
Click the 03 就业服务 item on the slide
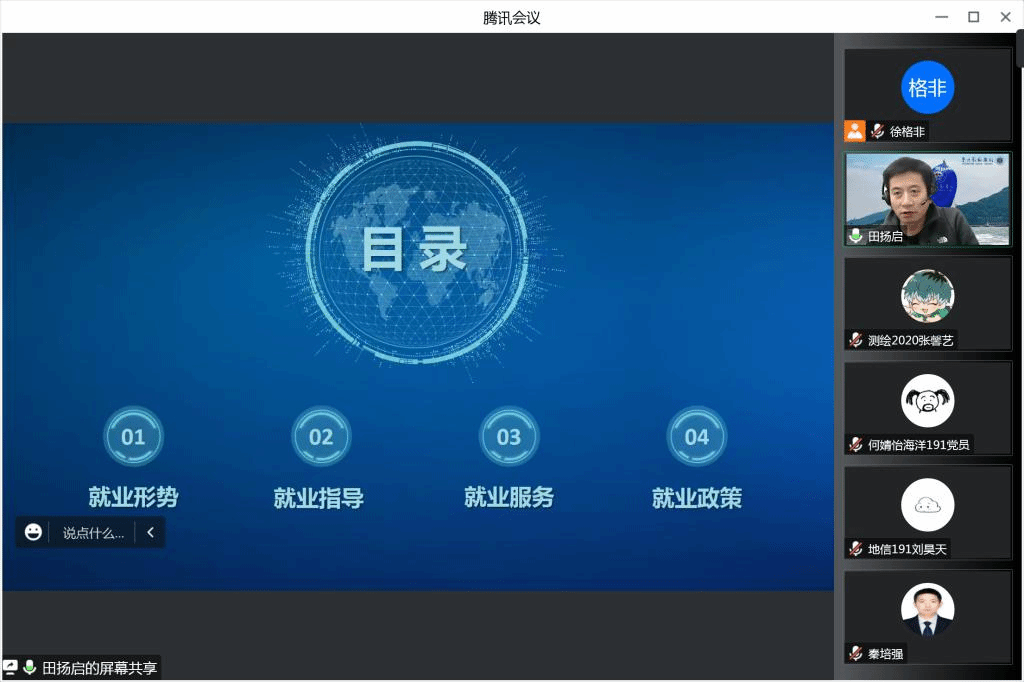pyautogui.click(x=509, y=458)
